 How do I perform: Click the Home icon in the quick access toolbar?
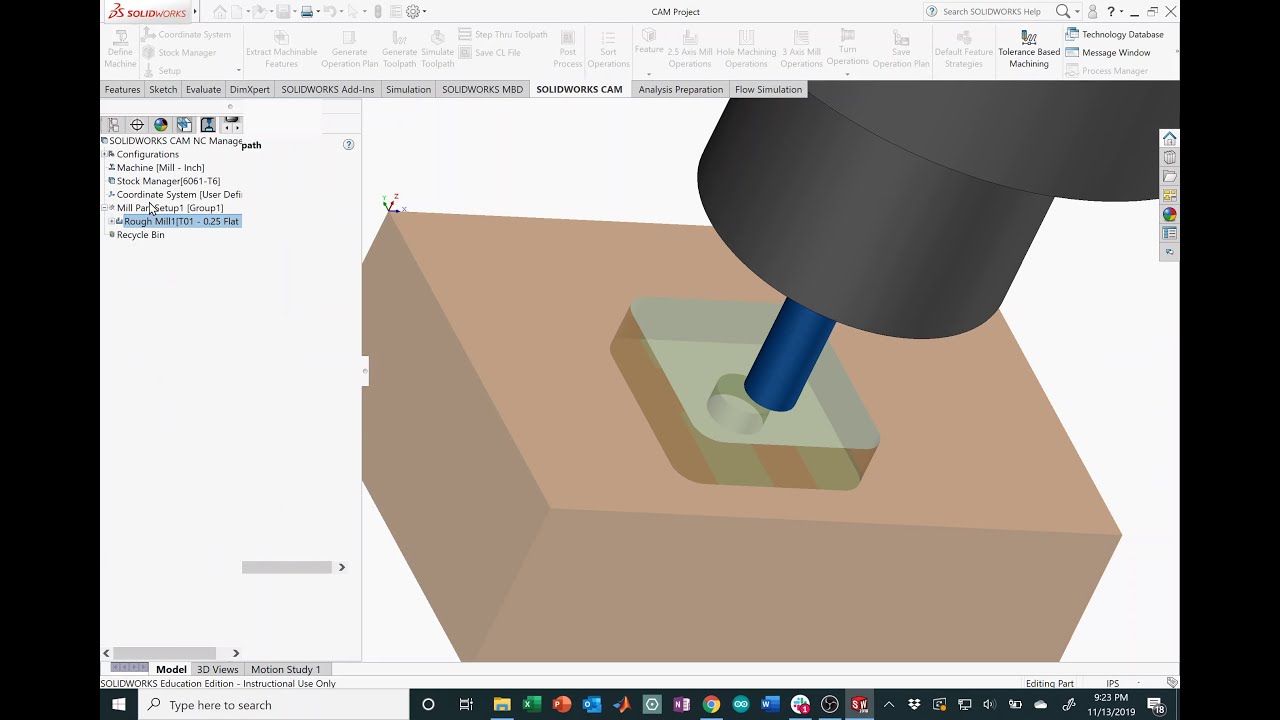coord(220,12)
